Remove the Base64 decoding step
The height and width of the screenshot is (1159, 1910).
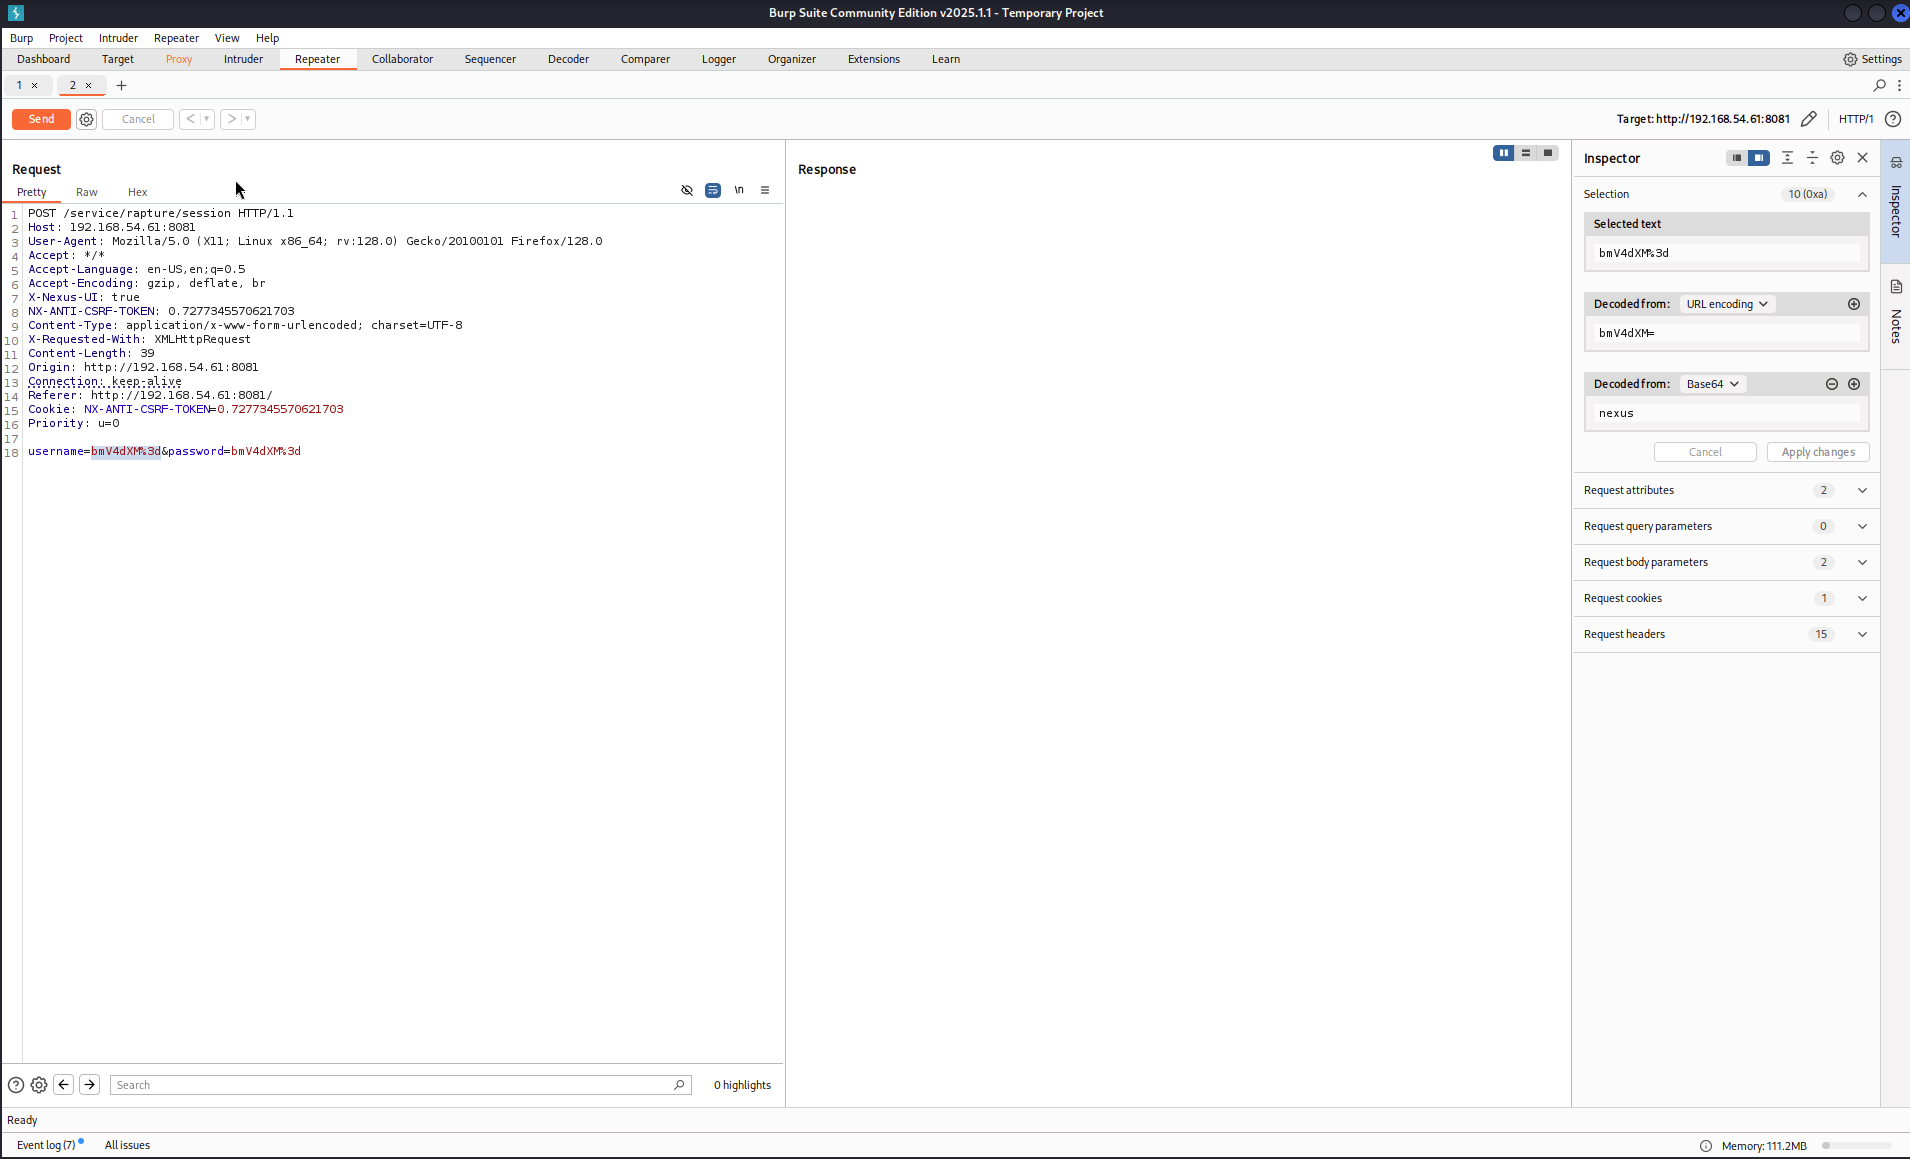tap(1832, 384)
